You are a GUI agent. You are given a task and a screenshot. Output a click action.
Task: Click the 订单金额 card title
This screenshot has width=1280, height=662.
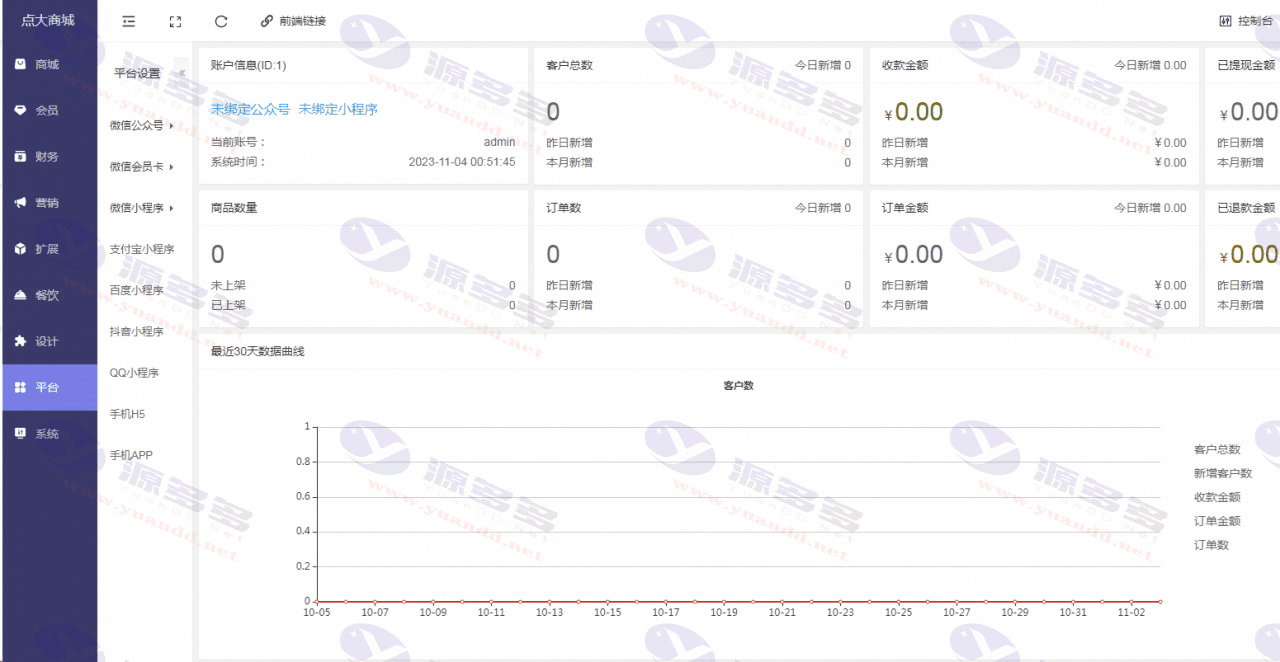click(905, 208)
